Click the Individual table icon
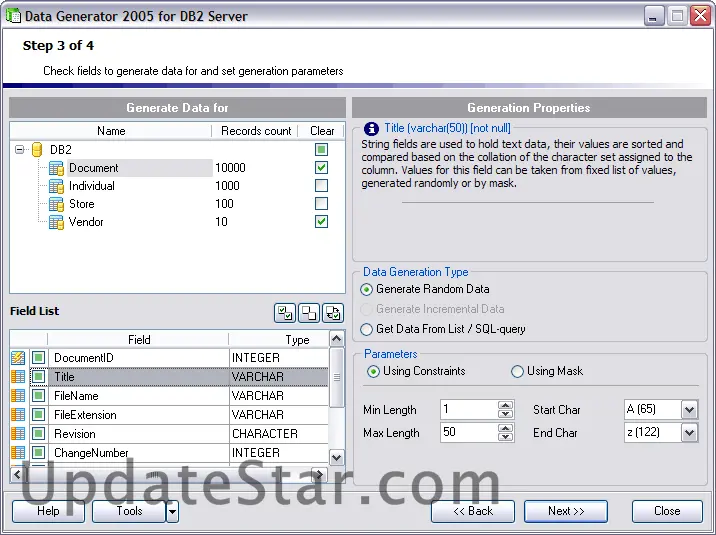The width and height of the screenshot is (716, 535). tap(56, 186)
